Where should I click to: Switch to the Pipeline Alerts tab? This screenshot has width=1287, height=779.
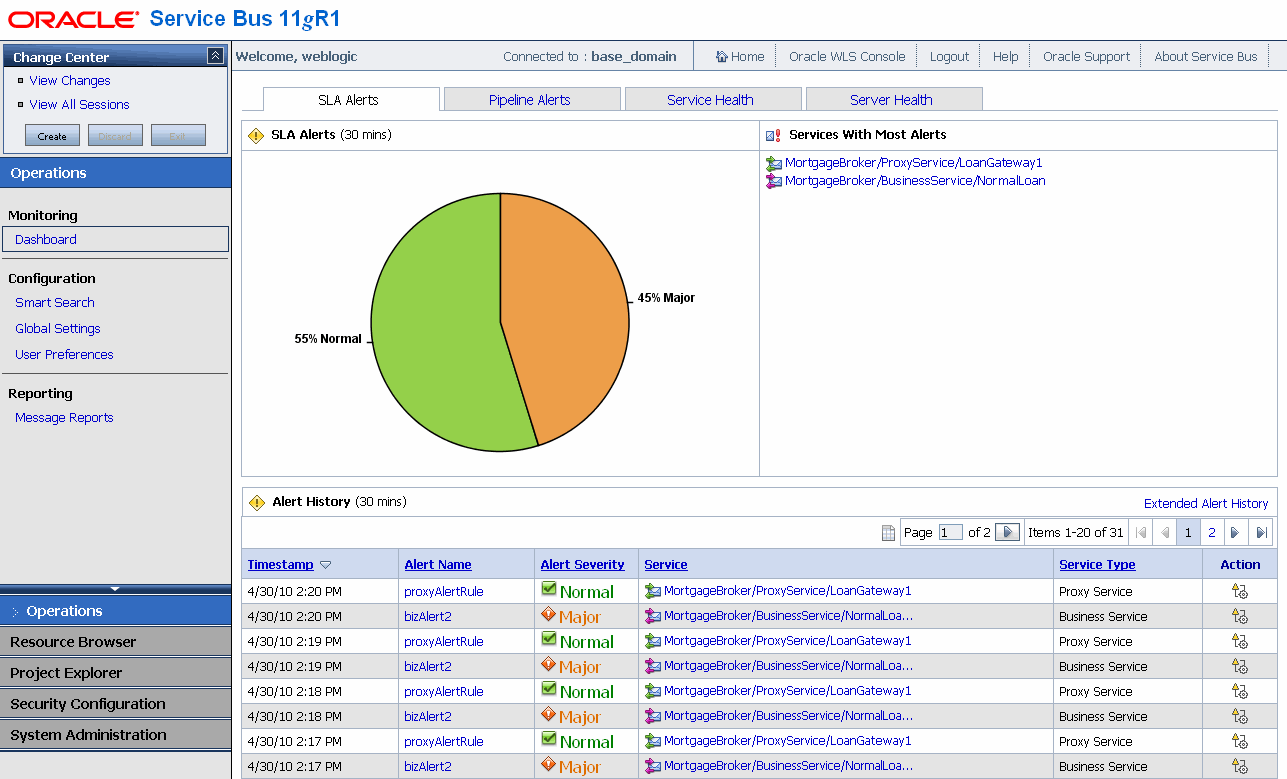[532, 99]
